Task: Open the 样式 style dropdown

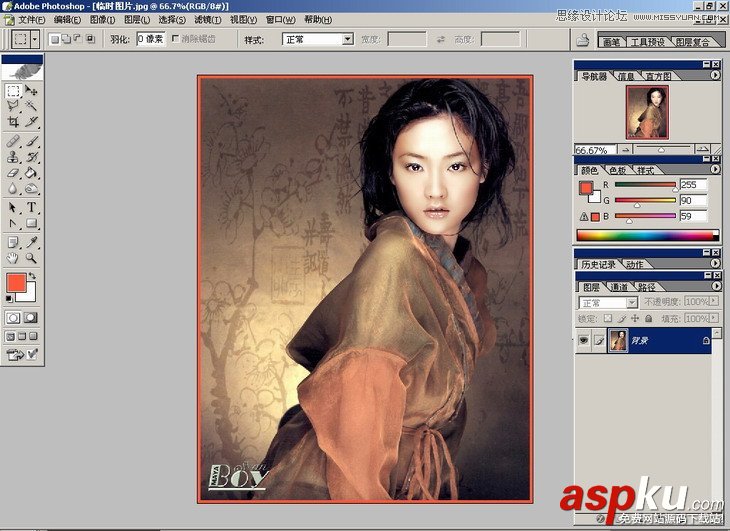Action: 348,39
